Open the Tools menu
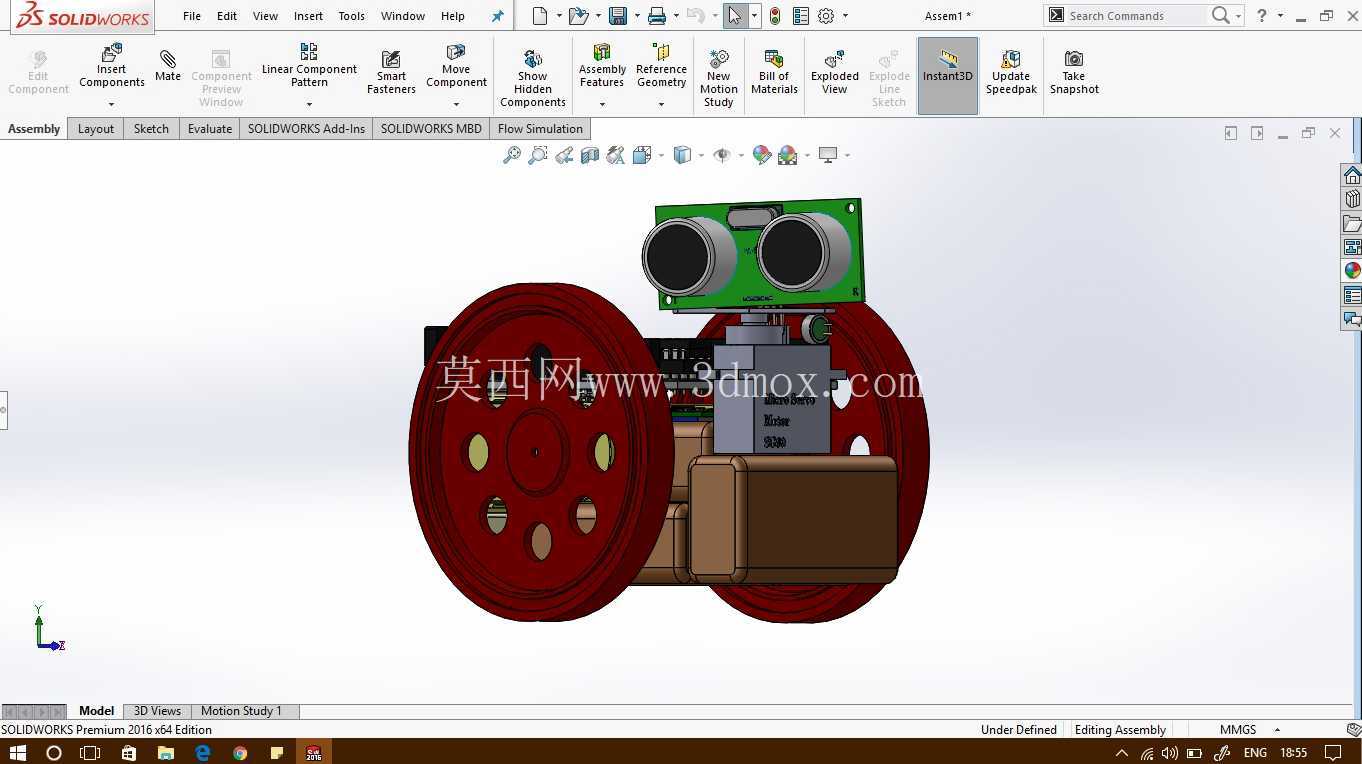 [x=351, y=16]
